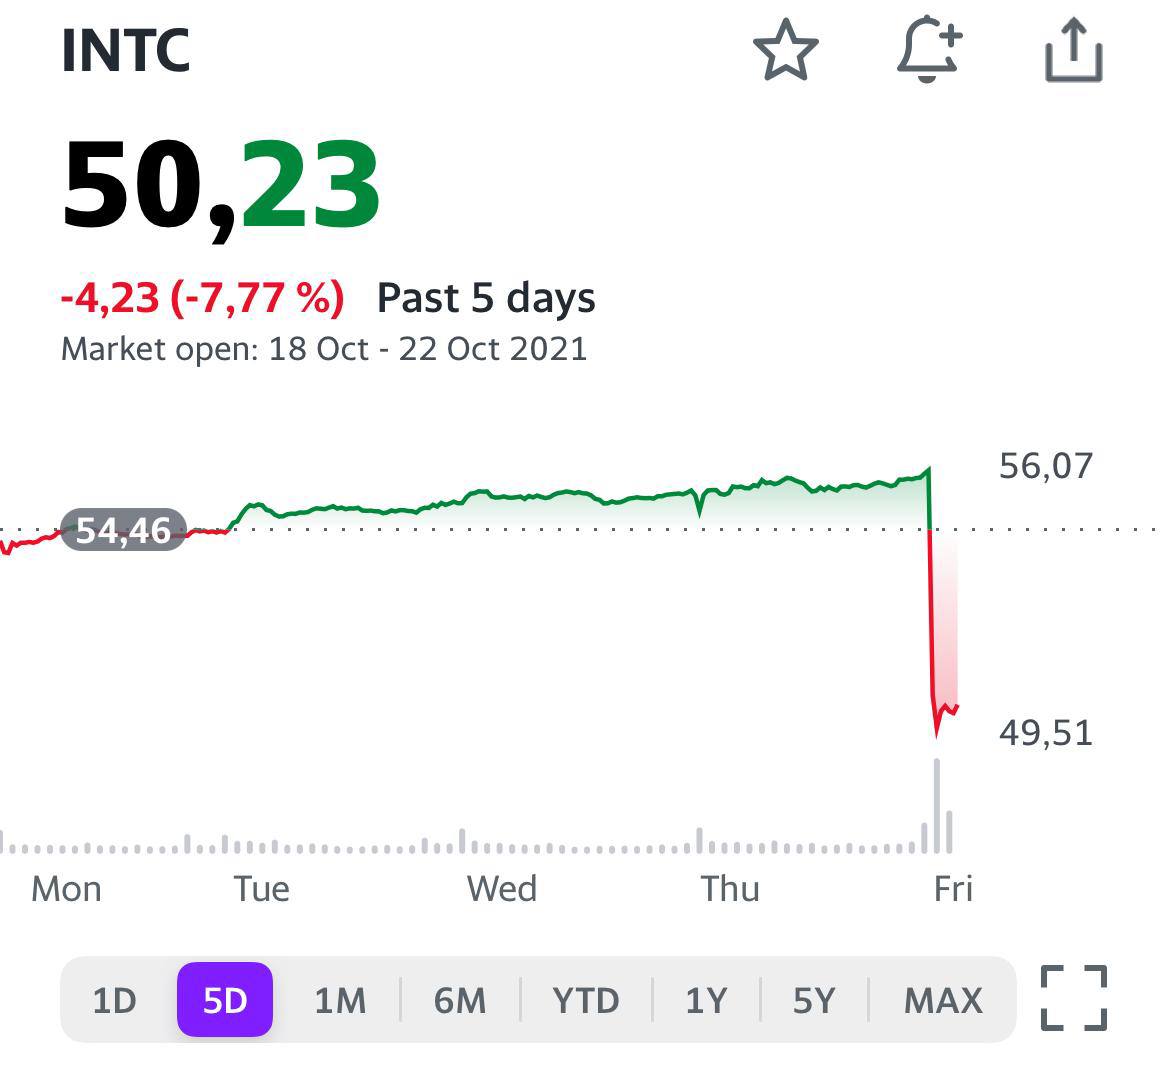Add INTC to favorites with star icon
This screenshot has height=1087, width=1170.
(785, 50)
